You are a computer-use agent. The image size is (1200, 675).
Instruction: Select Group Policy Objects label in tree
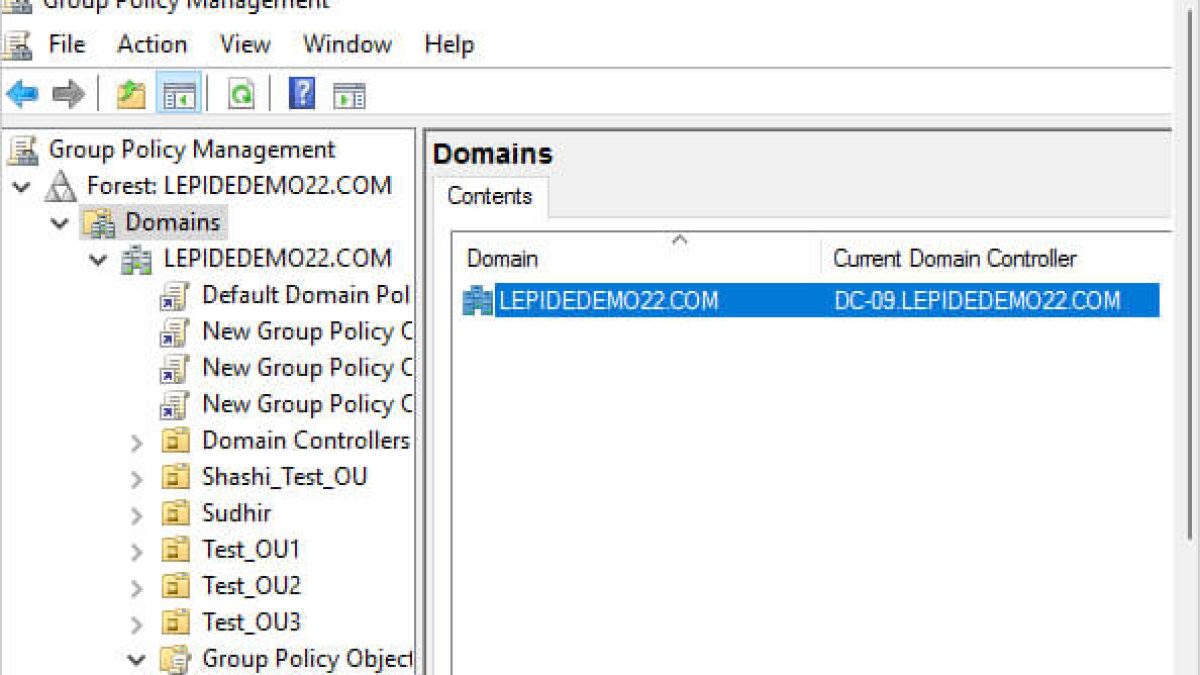307,659
